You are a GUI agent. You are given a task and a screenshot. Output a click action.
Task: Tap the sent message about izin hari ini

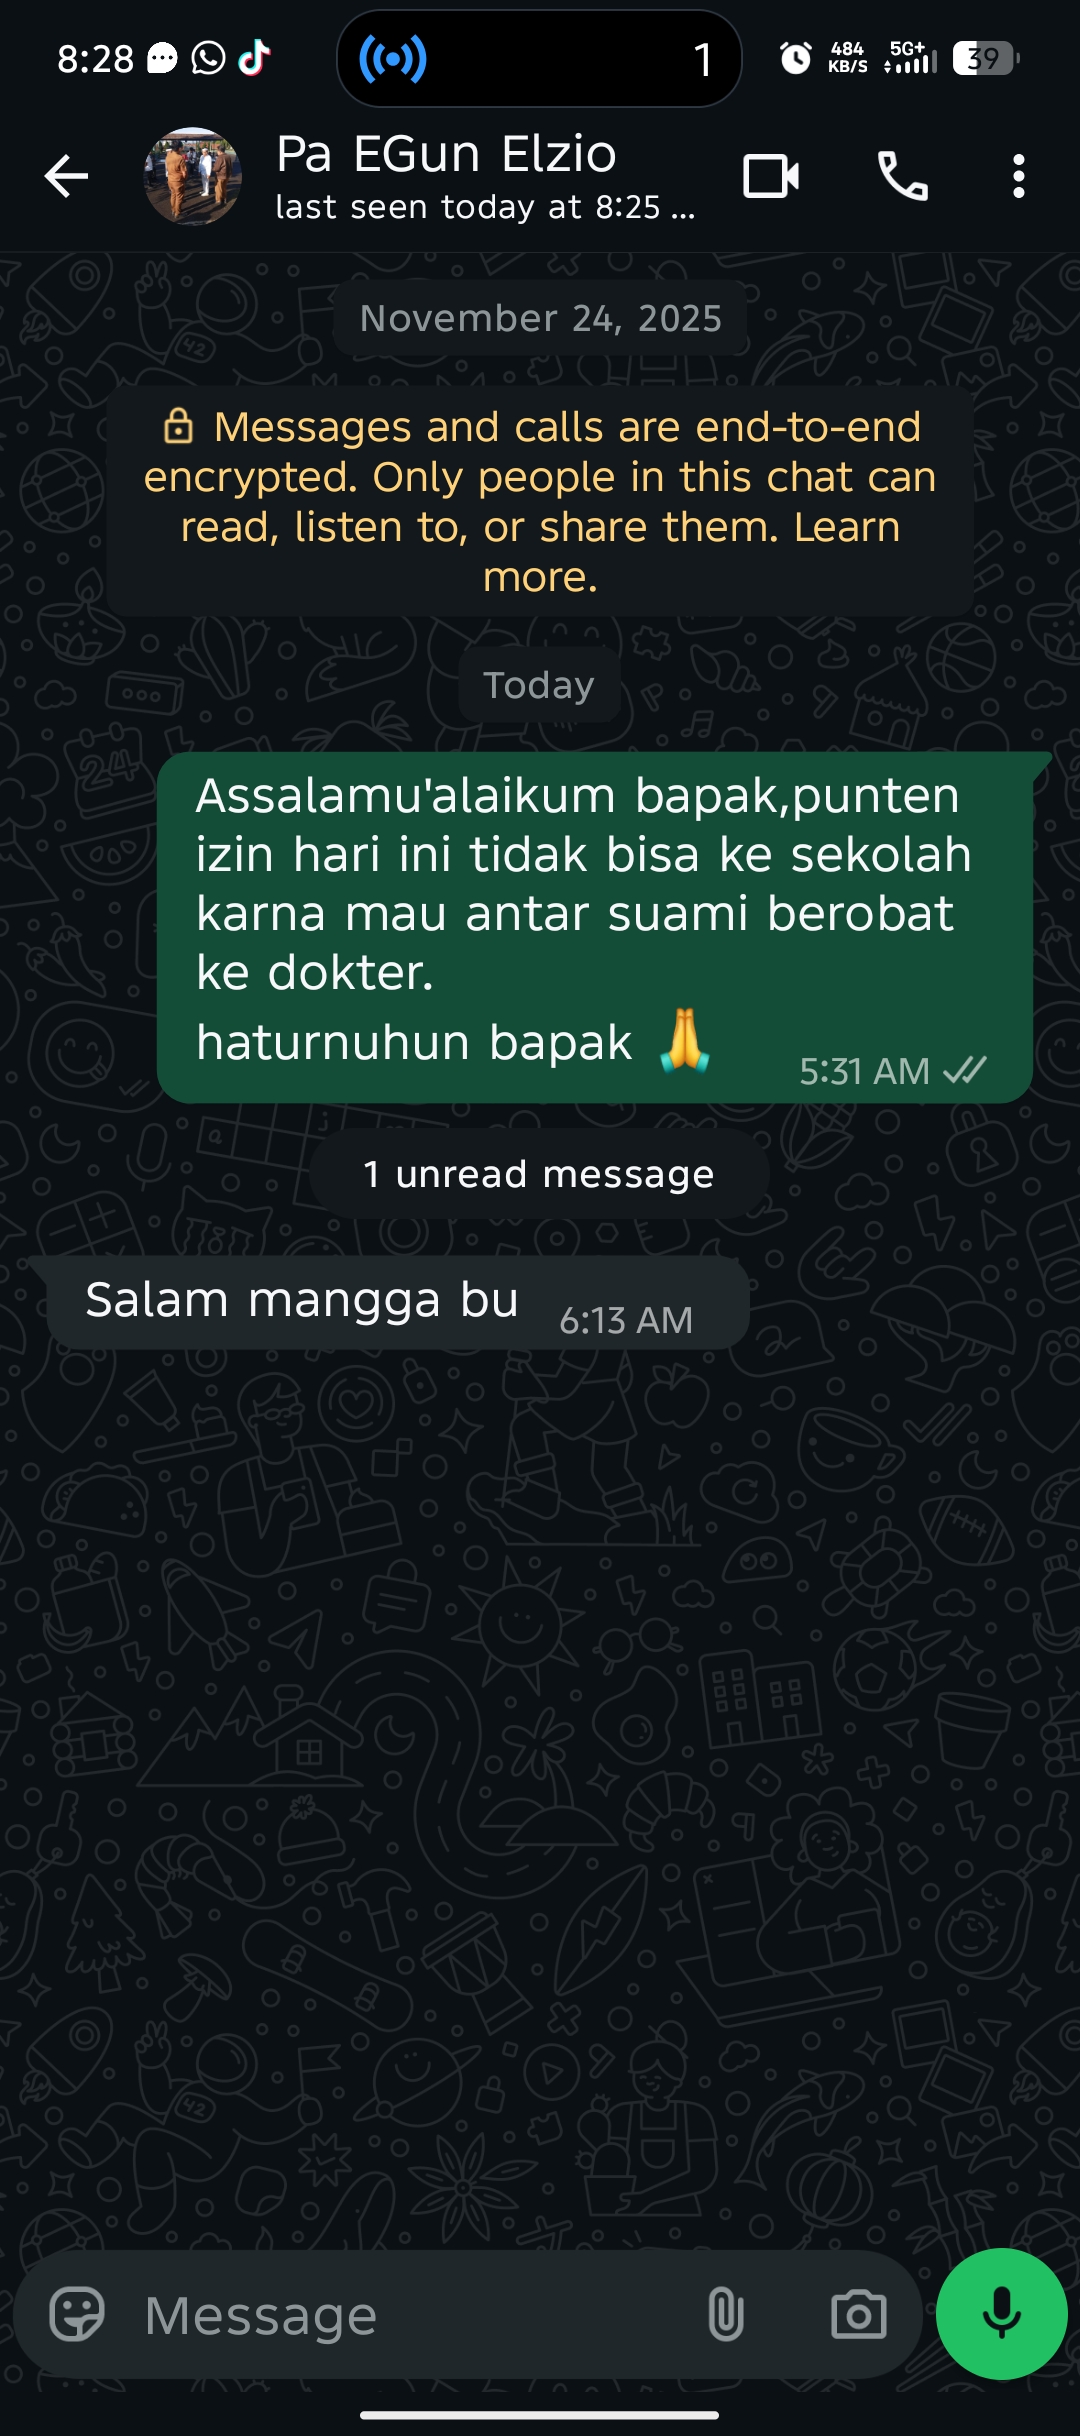[x=594, y=927]
